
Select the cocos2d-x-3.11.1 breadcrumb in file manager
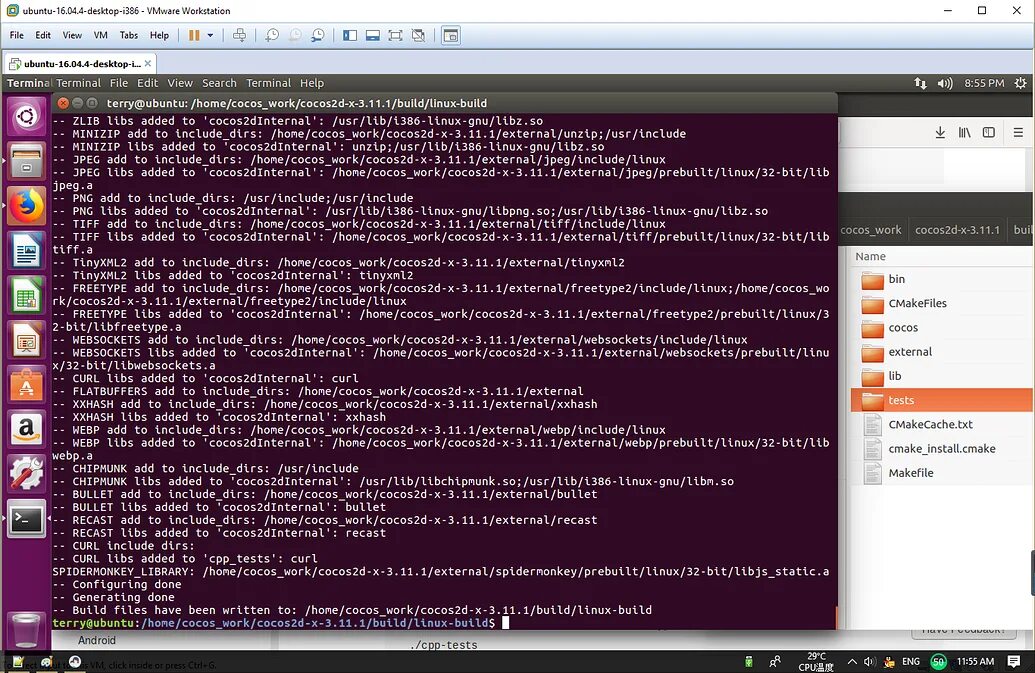(957, 230)
